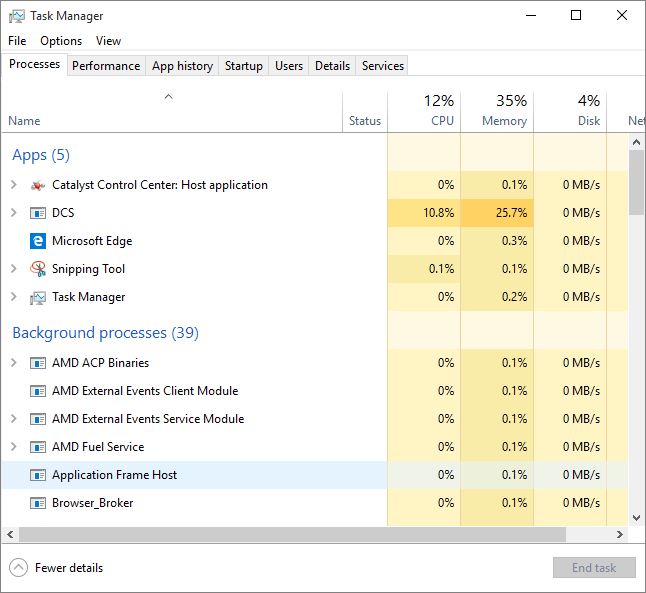Sort by the Disk column header
The width and height of the screenshot is (646, 593).
[x=570, y=112]
